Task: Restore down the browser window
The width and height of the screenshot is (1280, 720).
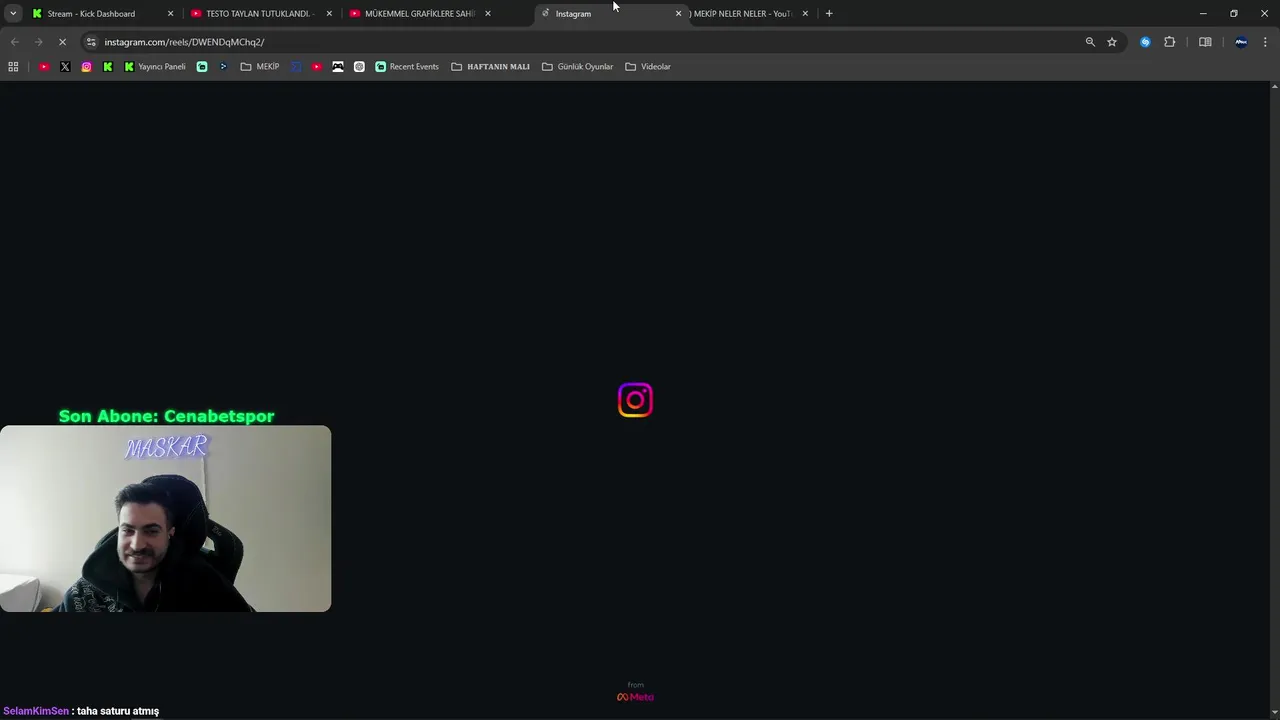Action: point(1234,13)
